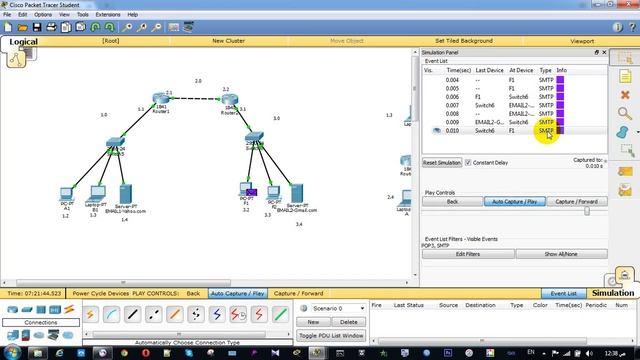This screenshot has width=640, height=360.
Task: Select the Connections lightning category
Action: pos(69,309)
